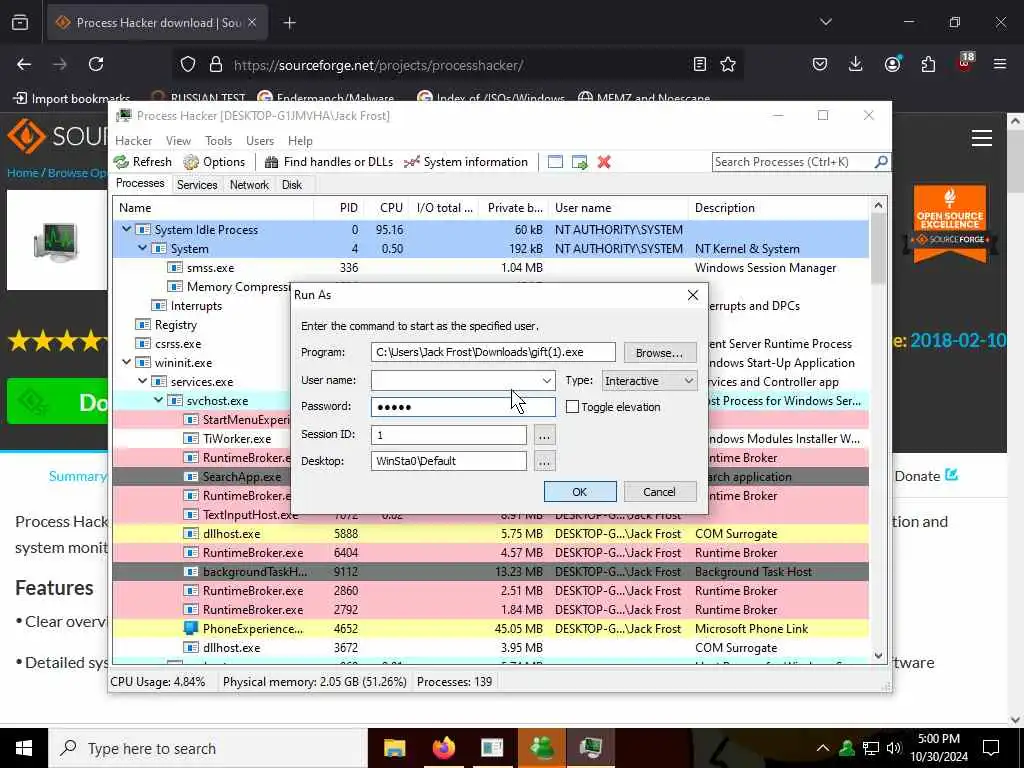Image resolution: width=1024 pixels, height=768 pixels.
Task: Open the Firefox account icon
Action: tap(893, 63)
